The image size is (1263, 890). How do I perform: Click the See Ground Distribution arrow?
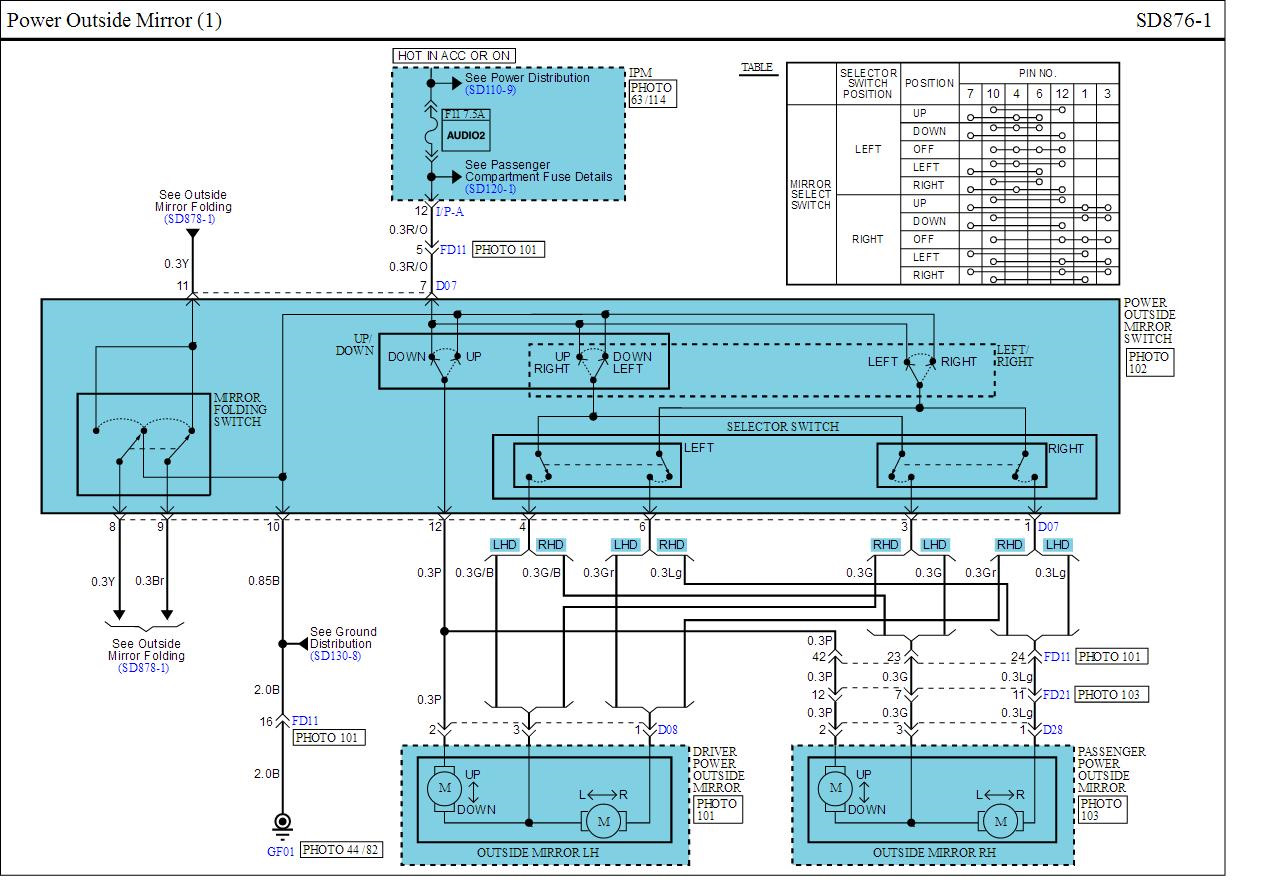[298, 644]
